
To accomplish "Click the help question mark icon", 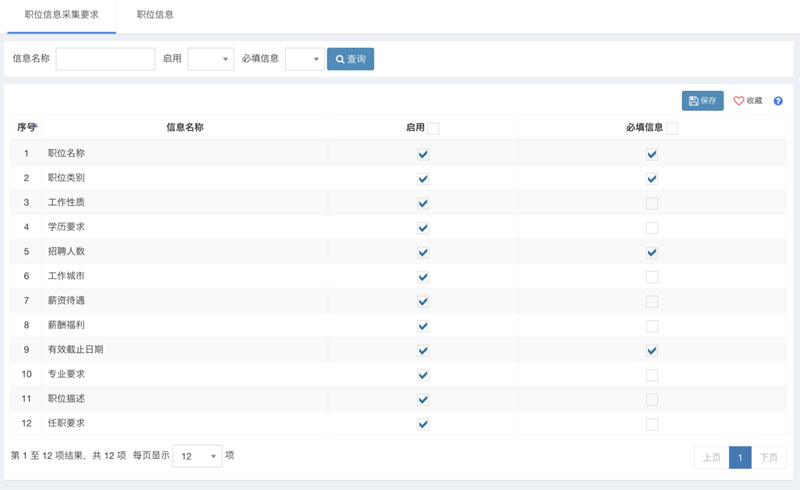I will click(778, 101).
